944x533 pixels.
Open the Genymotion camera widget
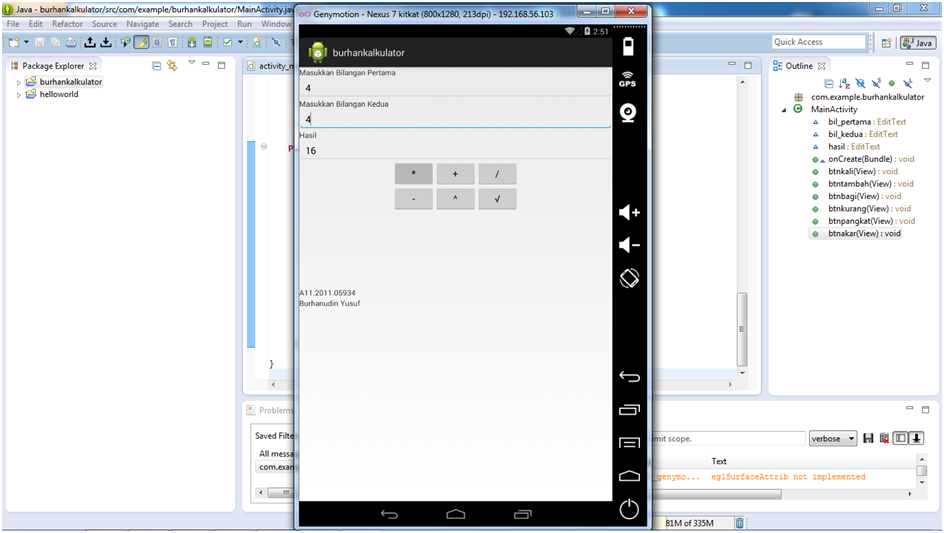[628, 113]
